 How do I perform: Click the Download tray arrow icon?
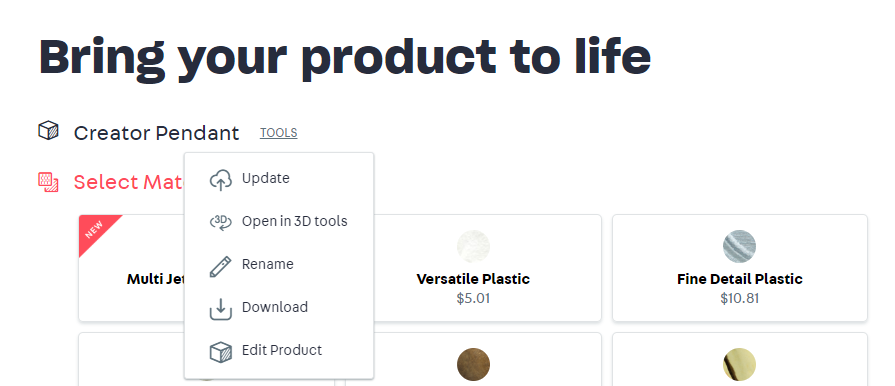click(x=220, y=309)
